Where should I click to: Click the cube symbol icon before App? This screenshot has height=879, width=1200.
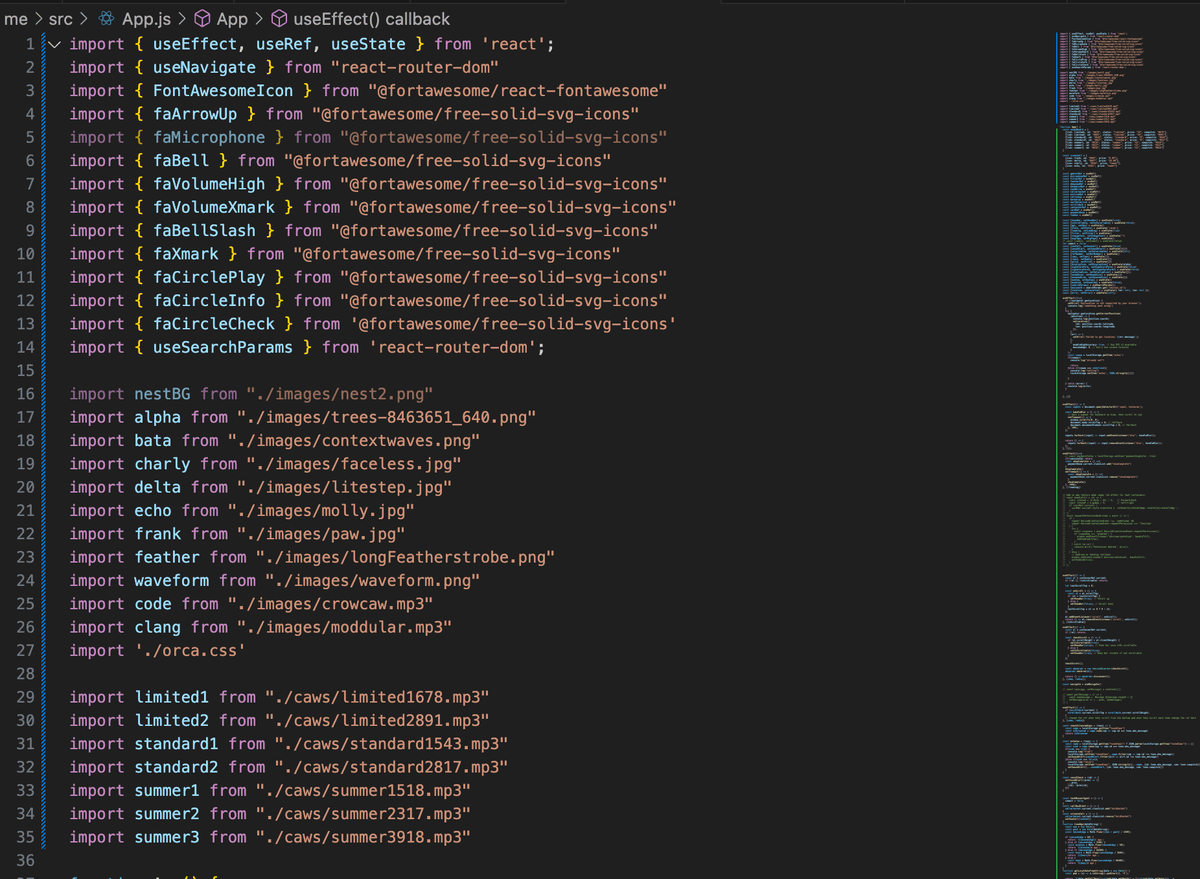click(202, 19)
